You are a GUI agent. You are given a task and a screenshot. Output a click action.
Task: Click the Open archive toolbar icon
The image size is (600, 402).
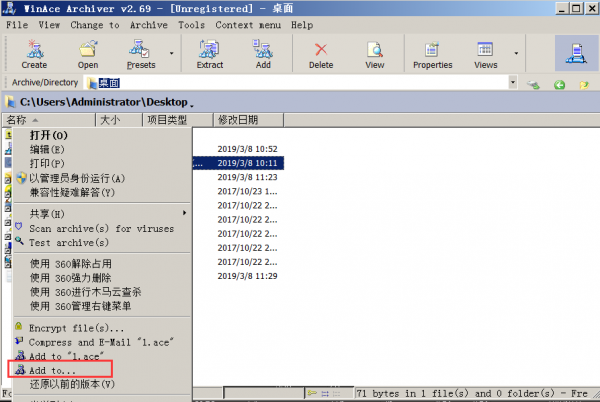(x=88, y=52)
